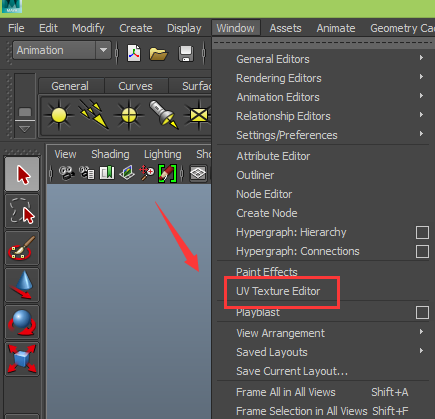Open the File menu

16,28
